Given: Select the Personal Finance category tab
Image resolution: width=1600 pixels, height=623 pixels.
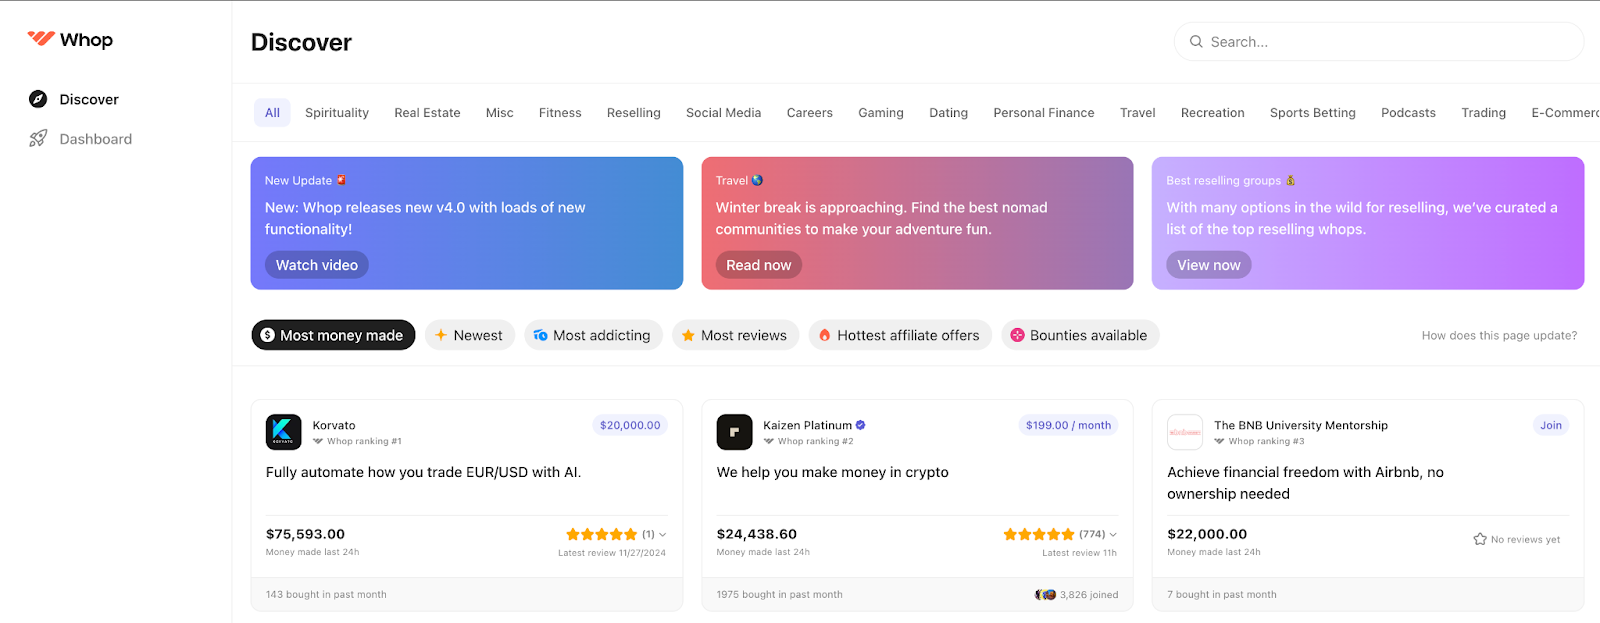Looking at the screenshot, I should (x=1044, y=113).
